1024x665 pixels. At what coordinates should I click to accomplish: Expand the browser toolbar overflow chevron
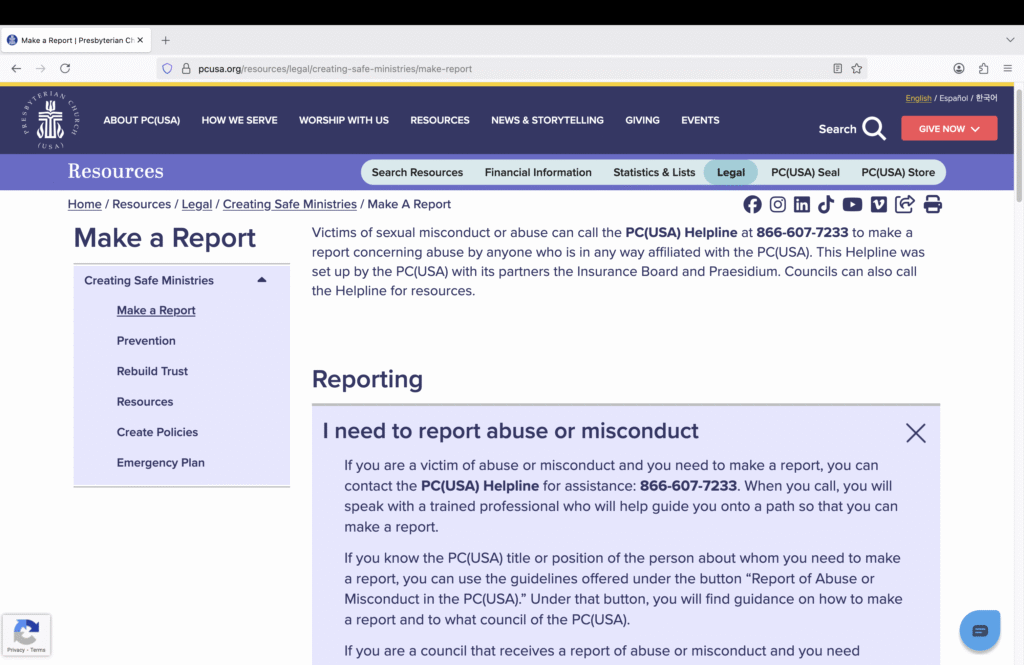click(1011, 40)
